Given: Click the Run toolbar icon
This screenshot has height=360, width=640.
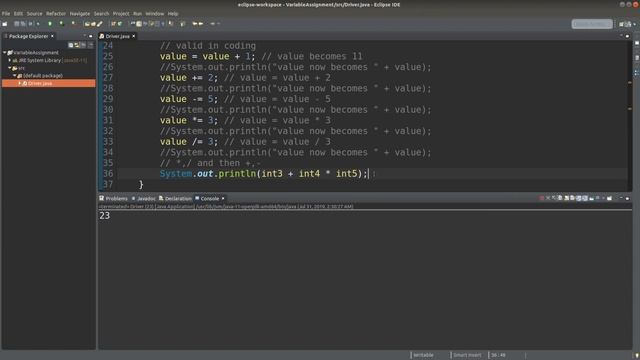Looking at the screenshot, I should click(x=61, y=24).
